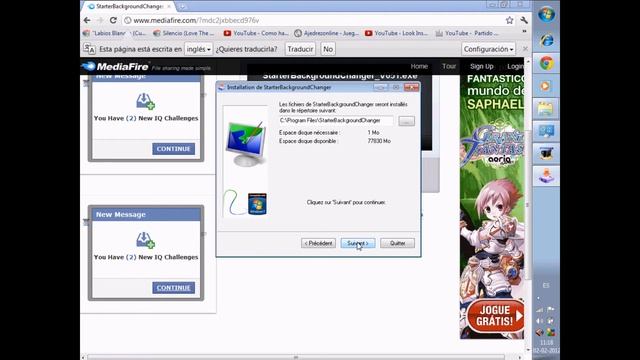Click the JOGUE GRÁTIS ad button
The image size is (640, 360).
pyautogui.click(x=495, y=316)
